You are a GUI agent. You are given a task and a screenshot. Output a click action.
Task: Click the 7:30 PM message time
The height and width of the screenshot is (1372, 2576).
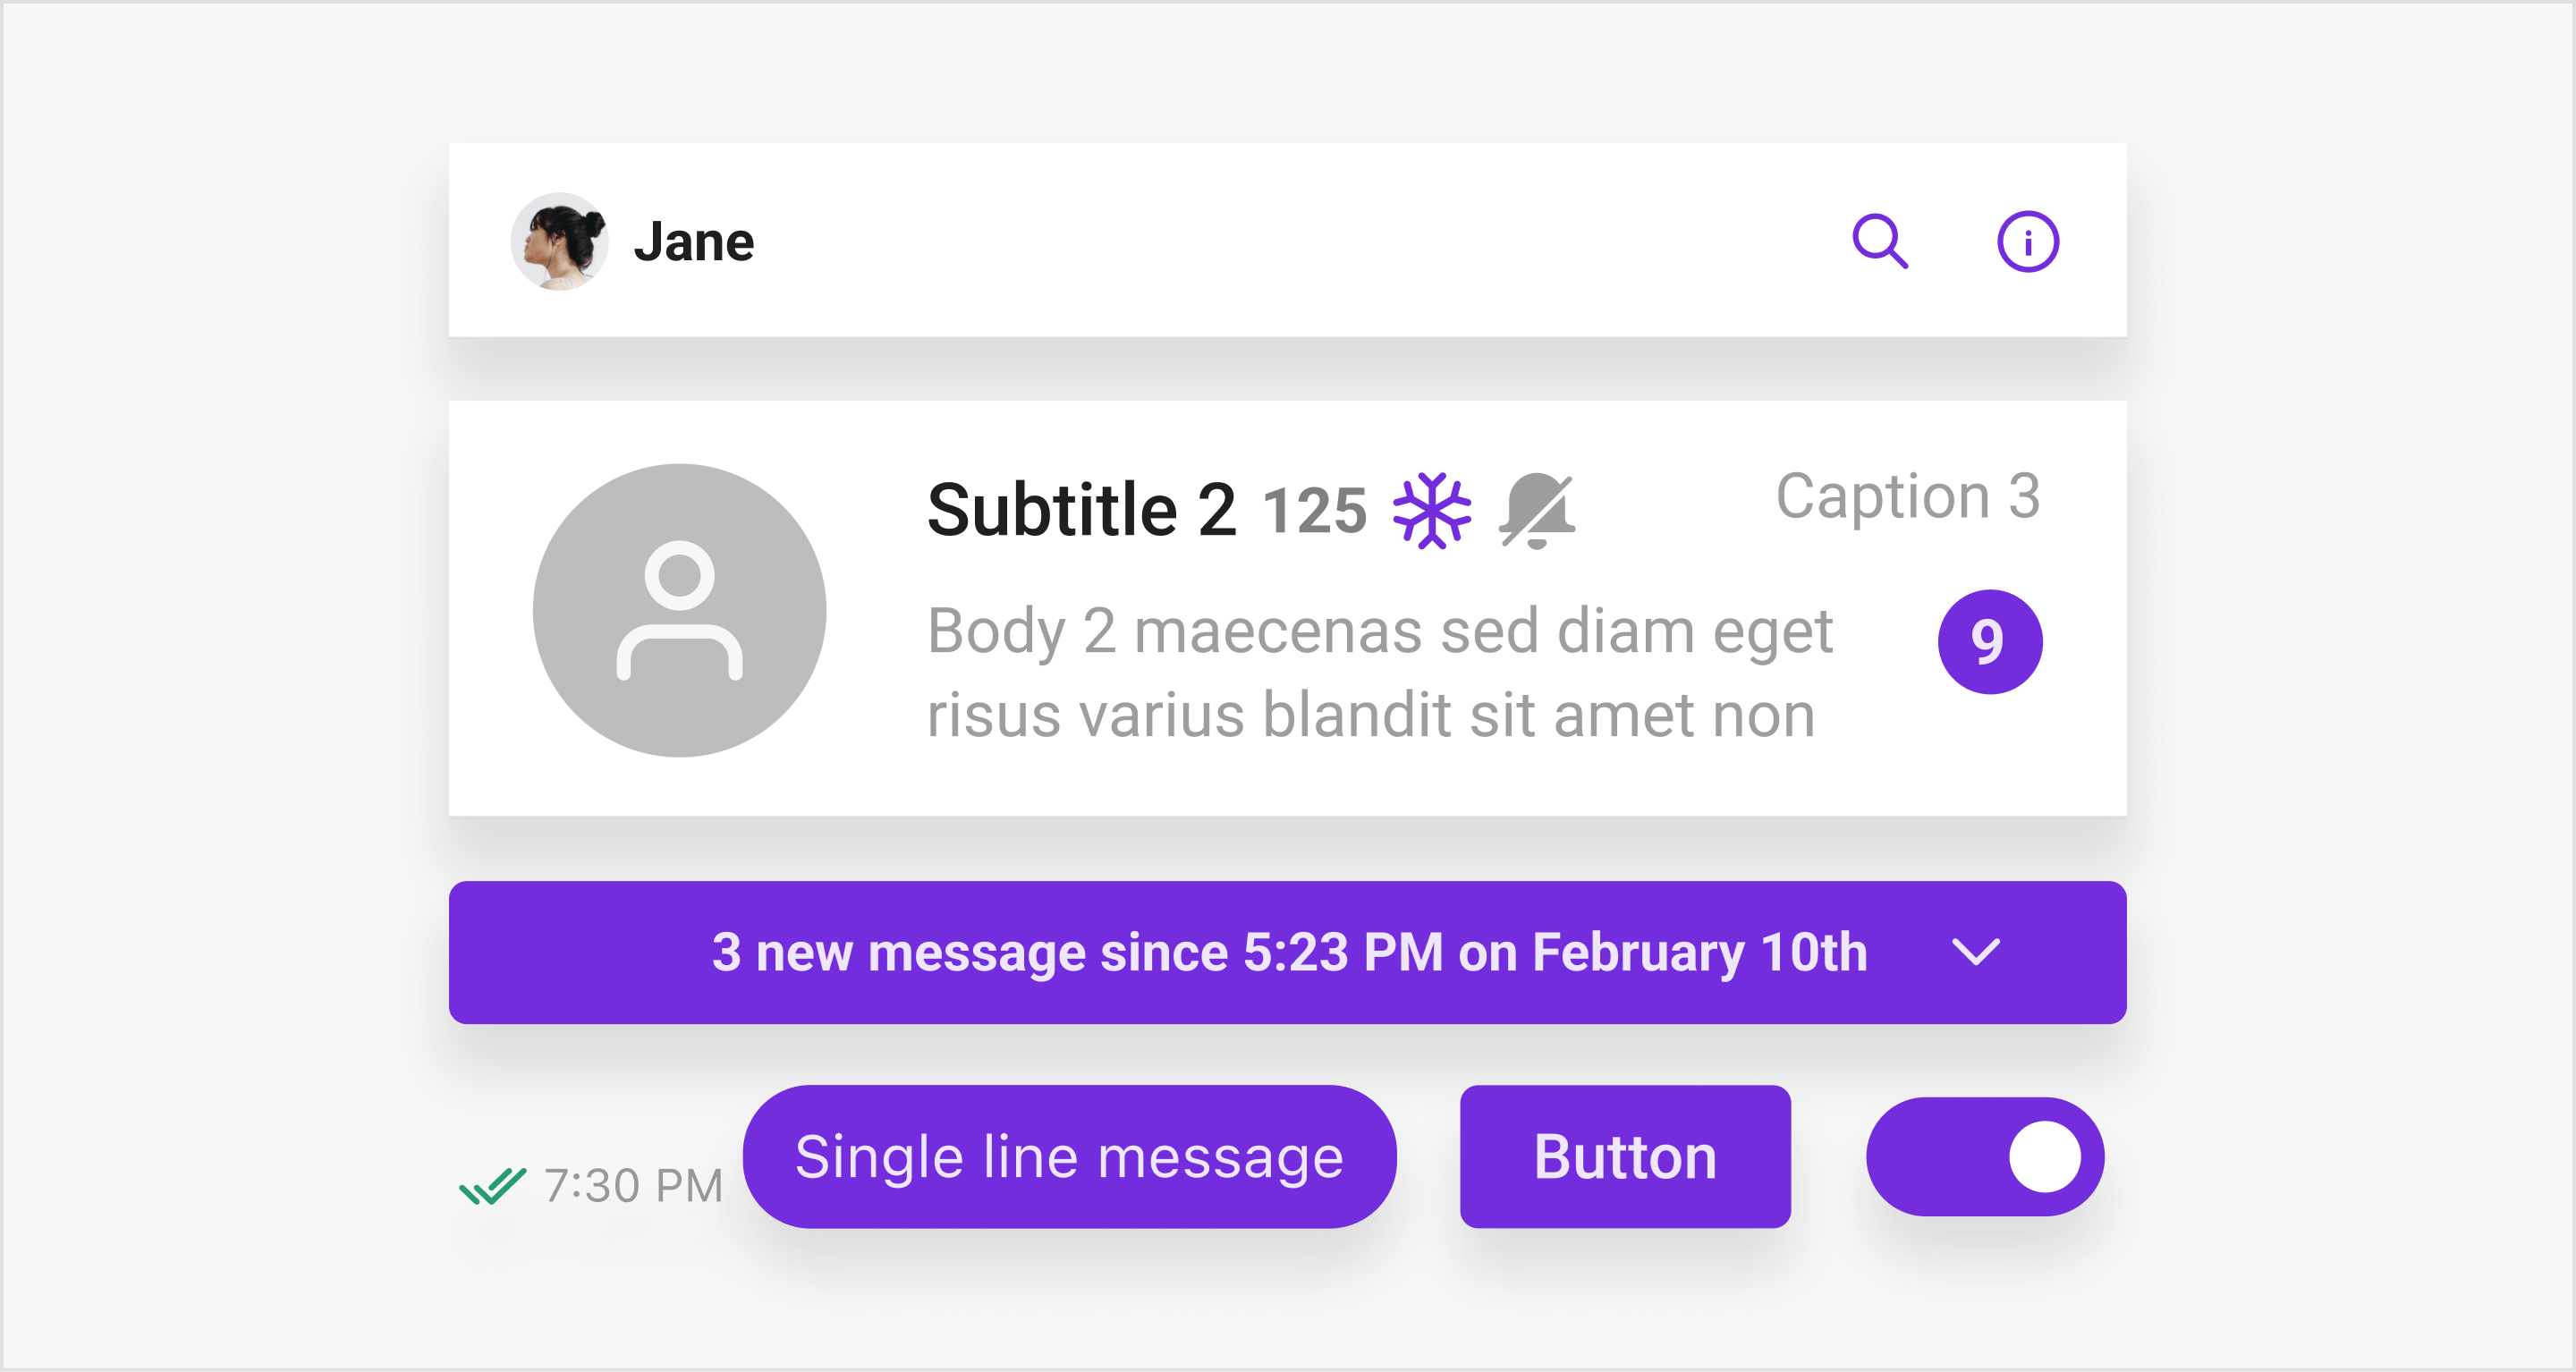pos(634,1186)
